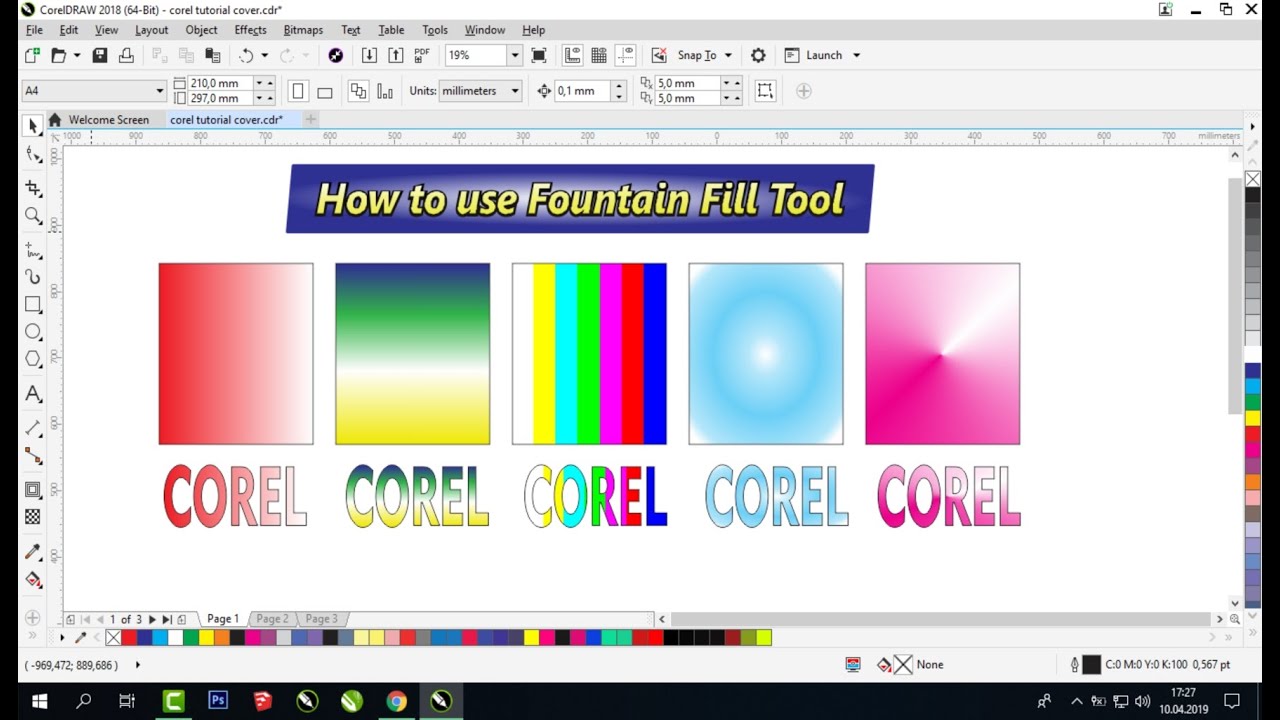This screenshot has width=1280, height=720.
Task: Select the Drop Shadow tool
Action: 33,490
